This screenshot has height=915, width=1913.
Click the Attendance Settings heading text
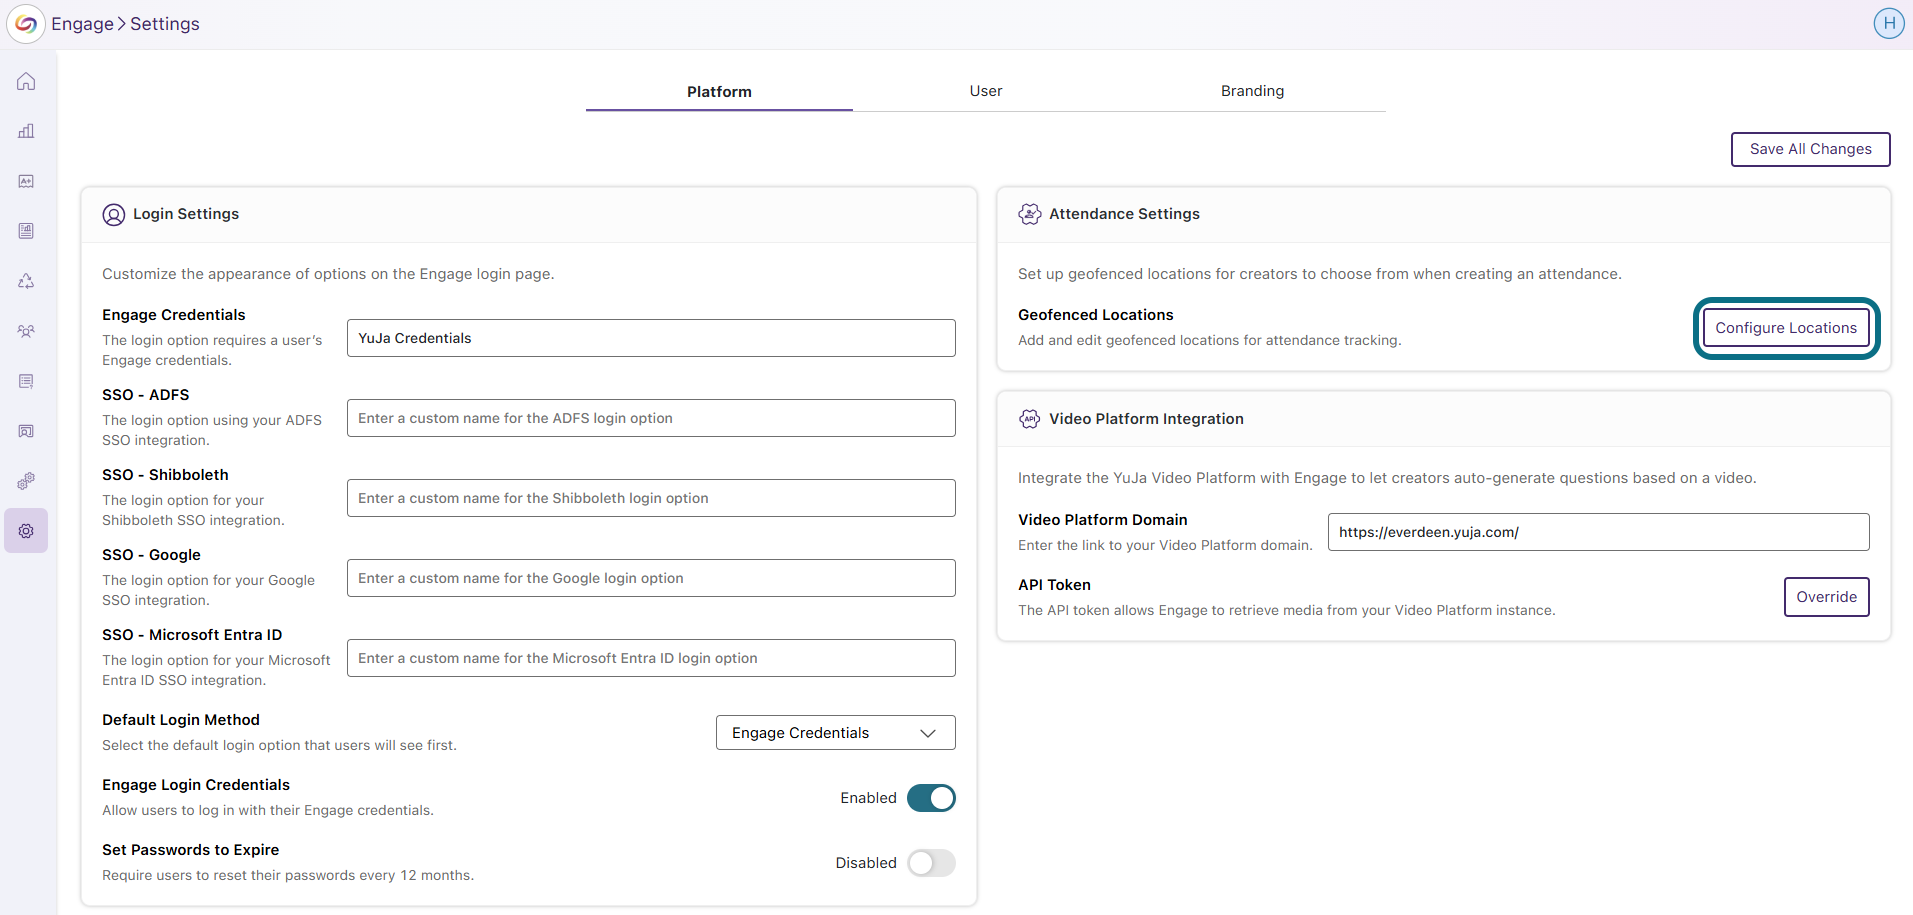pyautogui.click(x=1124, y=214)
